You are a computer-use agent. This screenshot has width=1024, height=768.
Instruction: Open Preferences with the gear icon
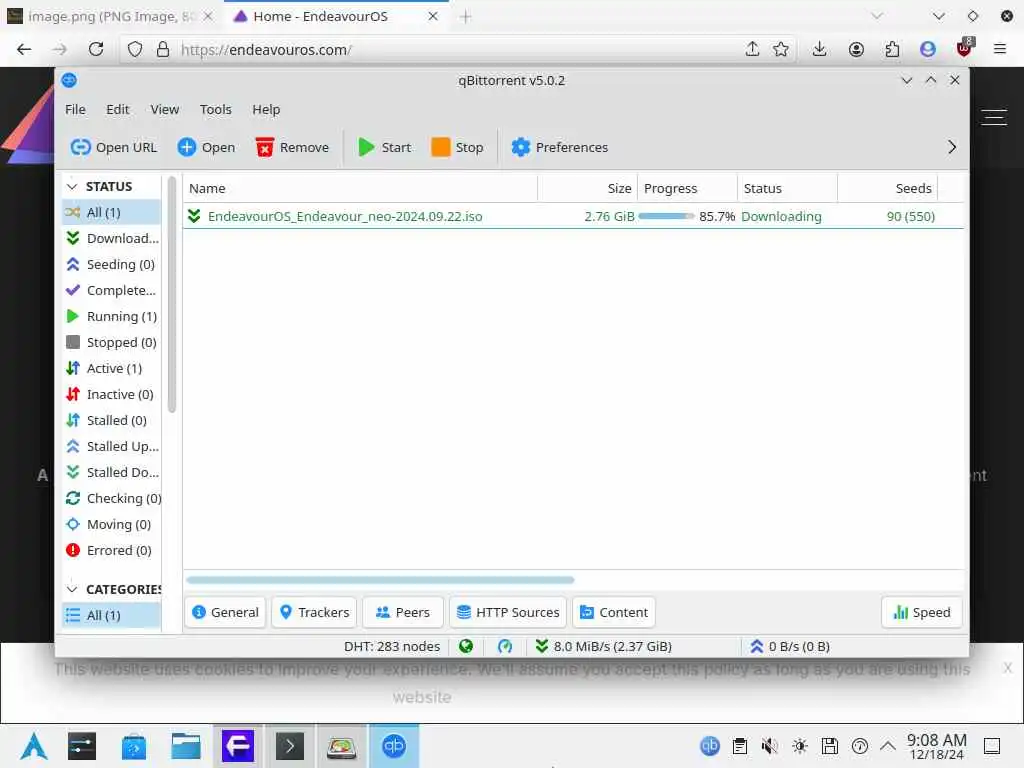pyautogui.click(x=520, y=147)
